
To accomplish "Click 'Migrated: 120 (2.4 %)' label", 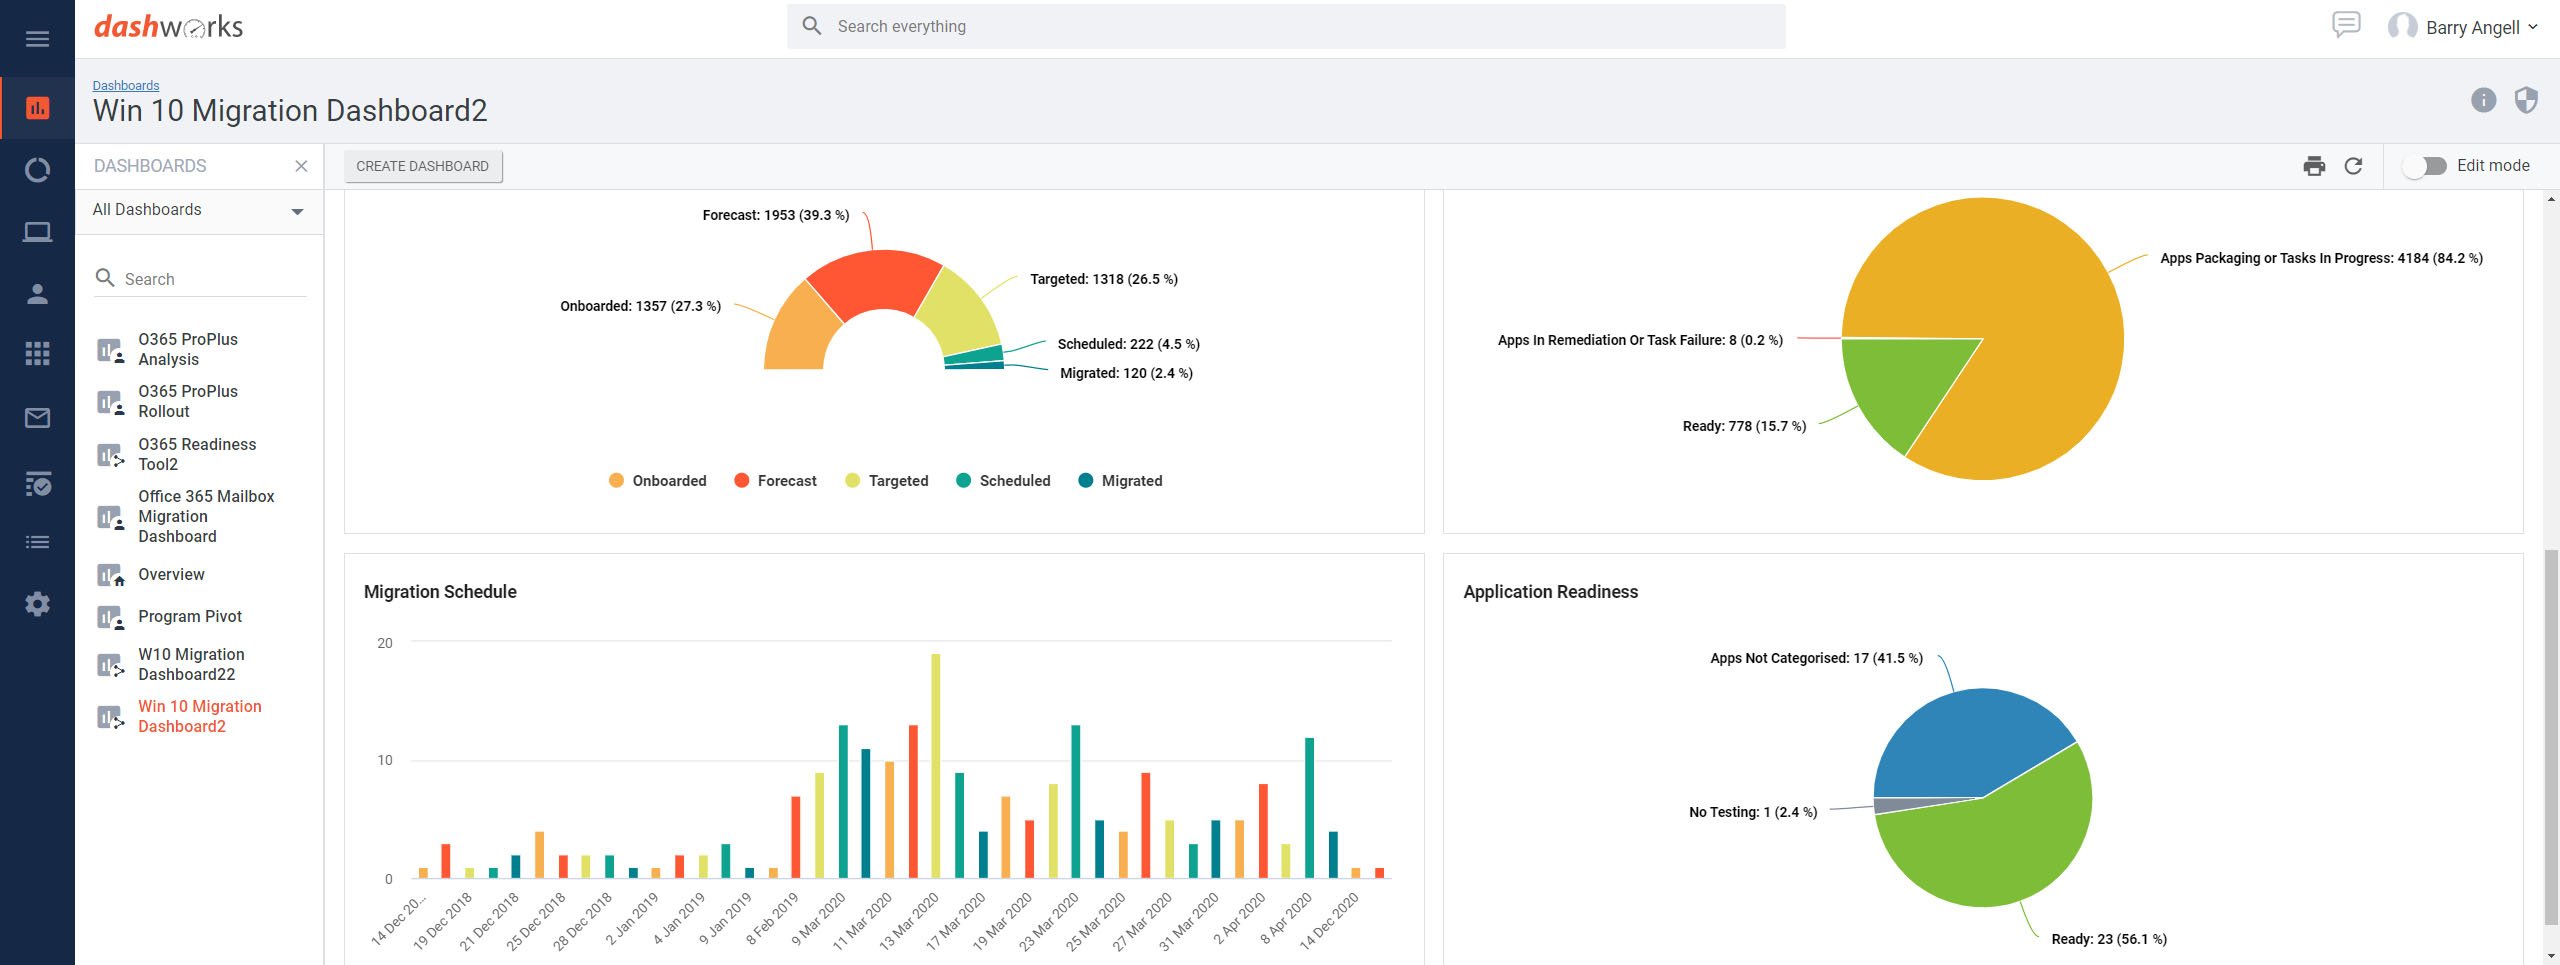I will tap(1126, 373).
